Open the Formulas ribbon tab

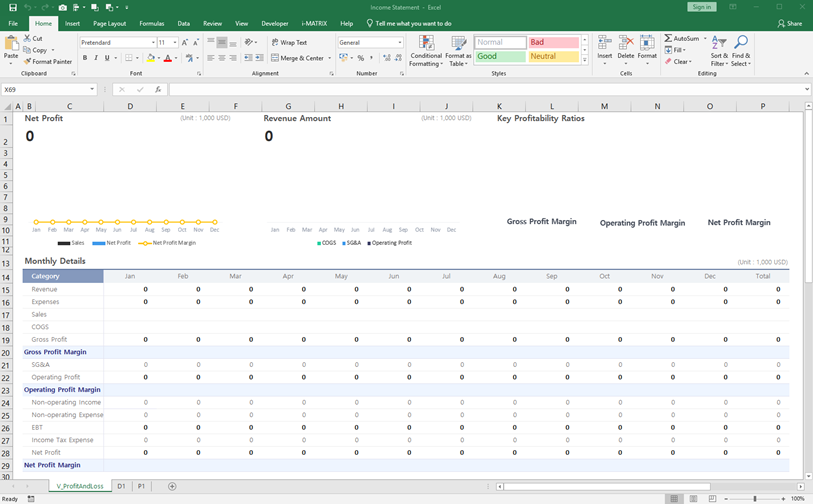pyautogui.click(x=152, y=23)
